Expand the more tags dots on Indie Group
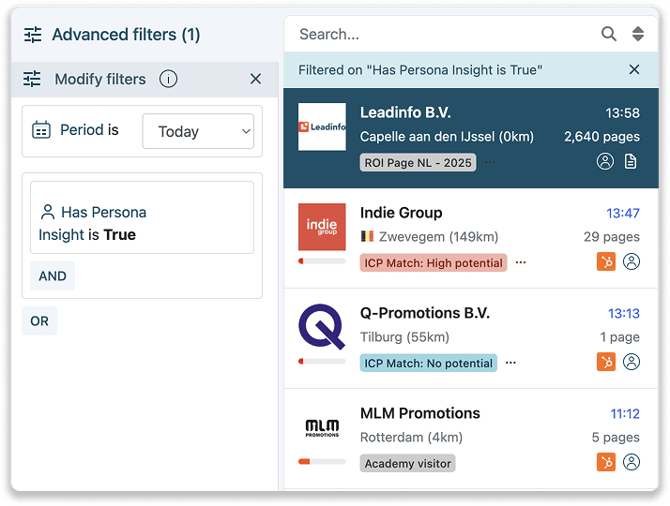This screenshot has width=670, height=506. point(521,263)
